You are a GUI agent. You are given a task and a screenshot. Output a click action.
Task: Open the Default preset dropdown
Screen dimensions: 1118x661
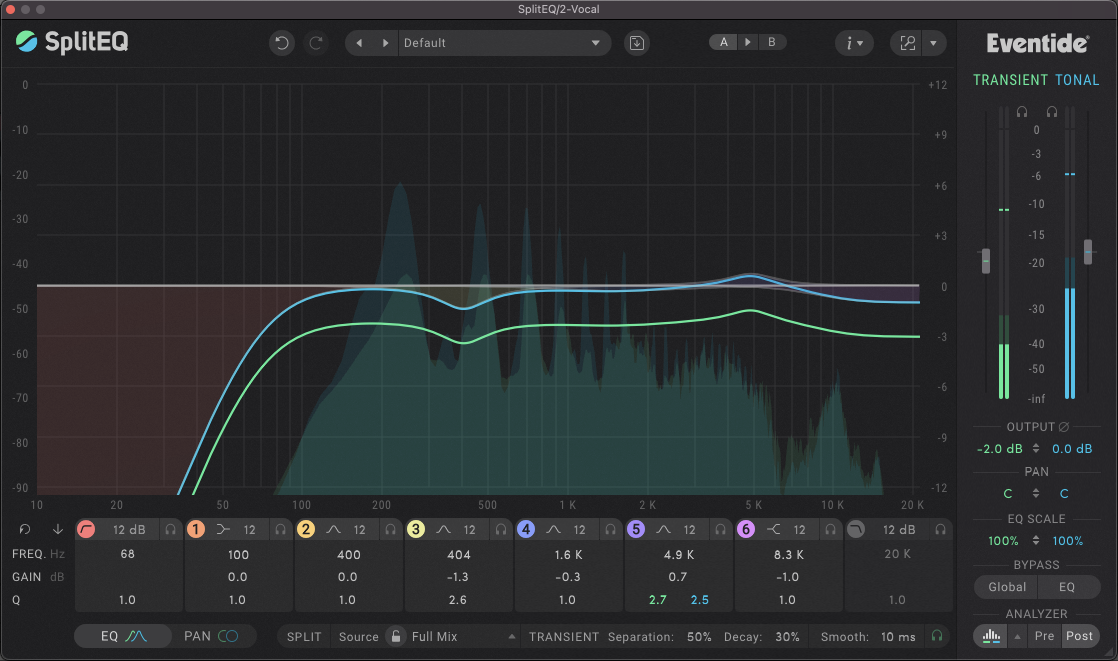click(504, 43)
